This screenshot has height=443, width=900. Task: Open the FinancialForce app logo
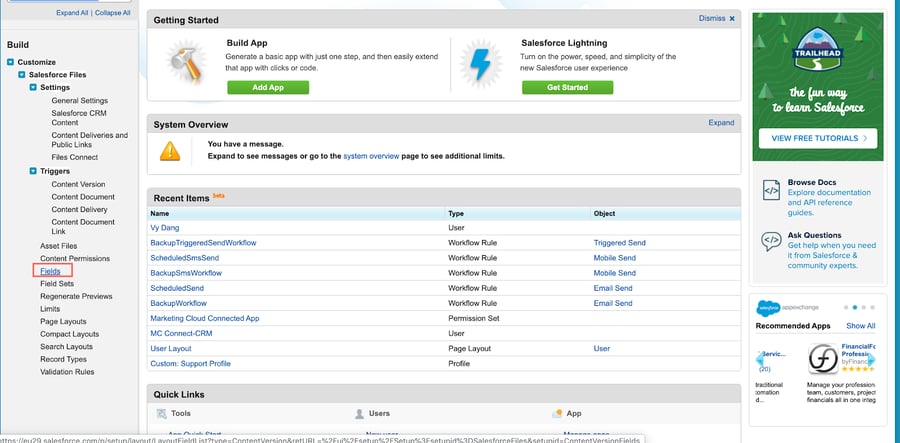pos(823,359)
